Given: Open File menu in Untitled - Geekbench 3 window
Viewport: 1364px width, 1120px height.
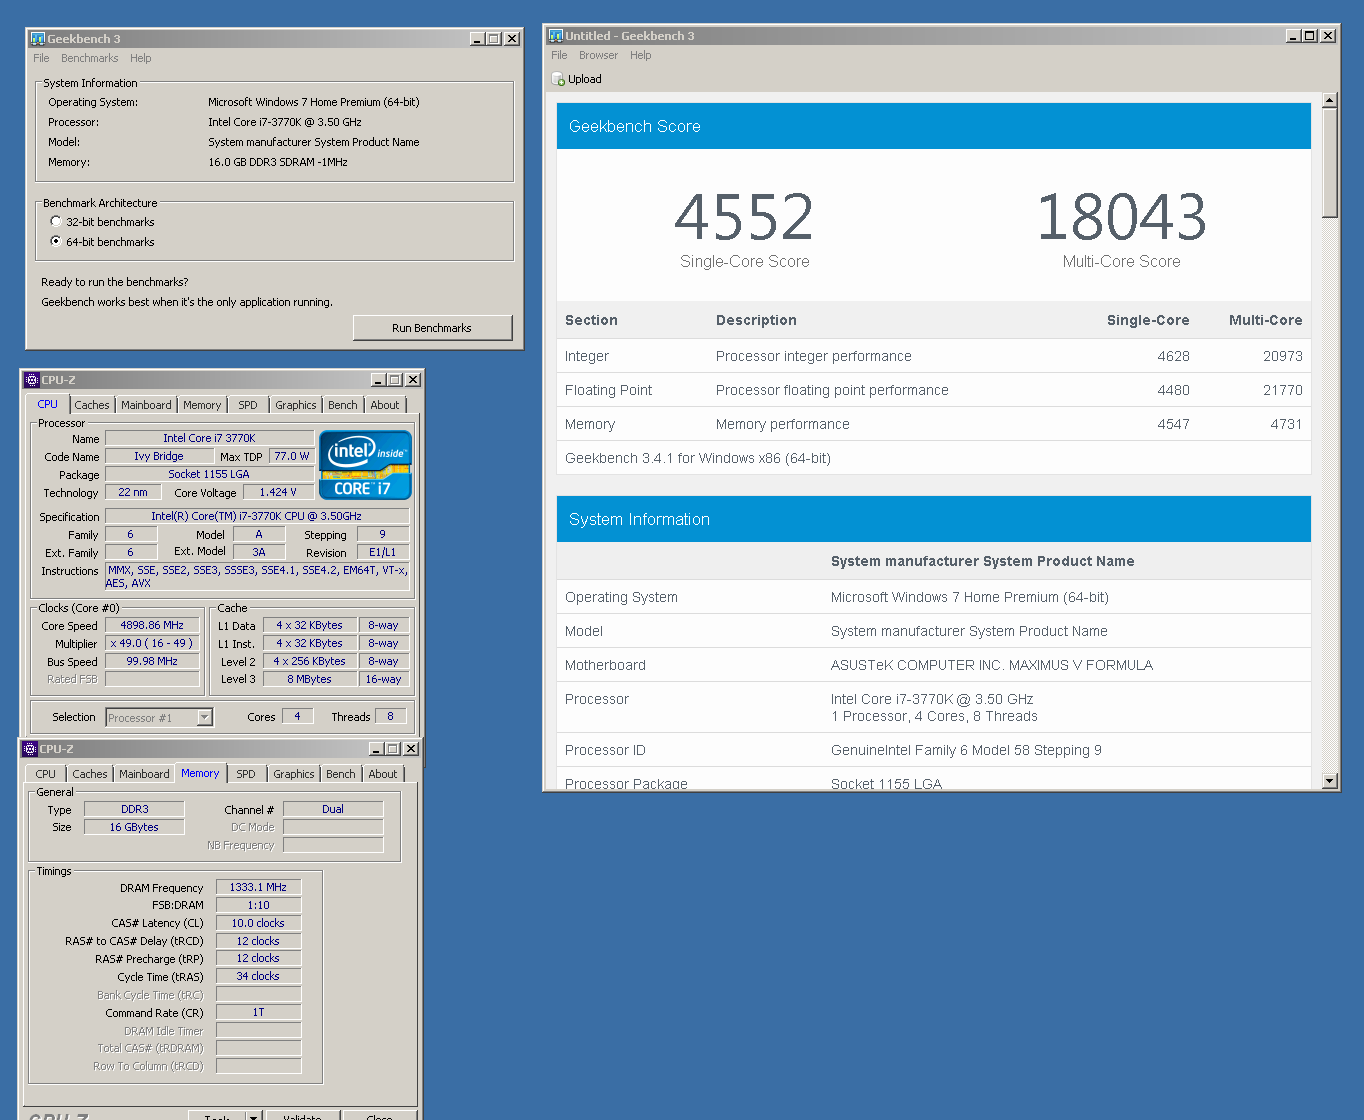Looking at the screenshot, I should pyautogui.click(x=559, y=55).
